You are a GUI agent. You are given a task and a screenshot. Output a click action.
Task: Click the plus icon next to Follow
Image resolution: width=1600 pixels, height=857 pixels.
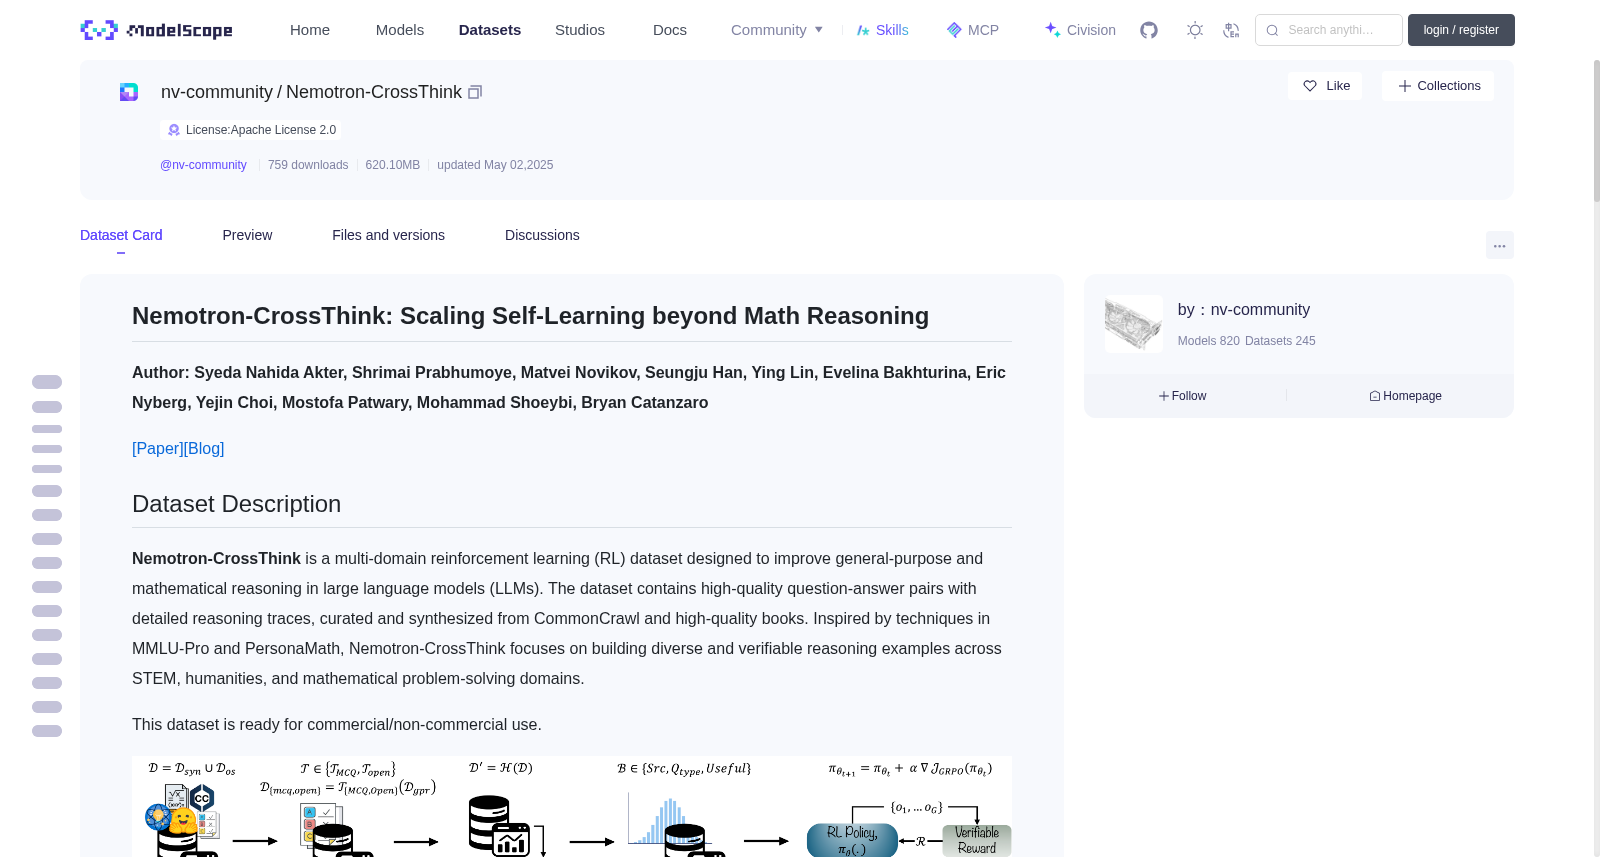1164,396
